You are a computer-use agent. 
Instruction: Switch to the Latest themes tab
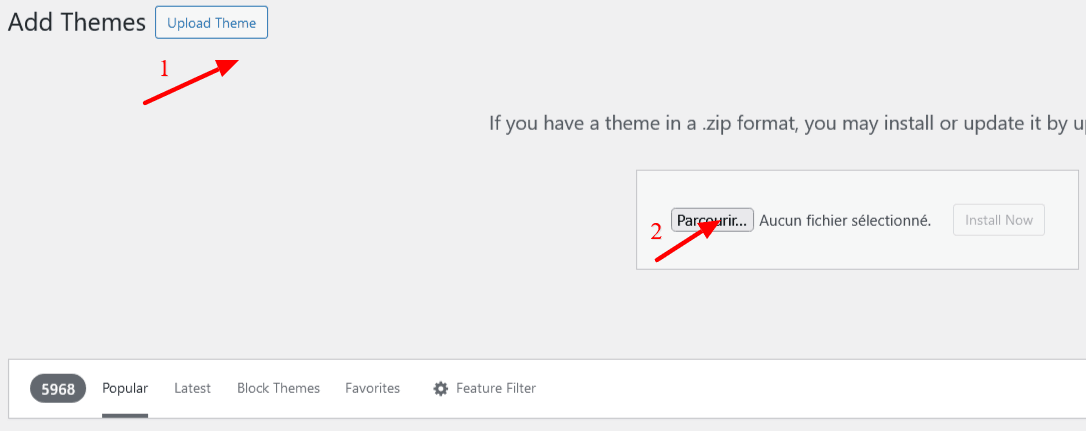click(193, 388)
